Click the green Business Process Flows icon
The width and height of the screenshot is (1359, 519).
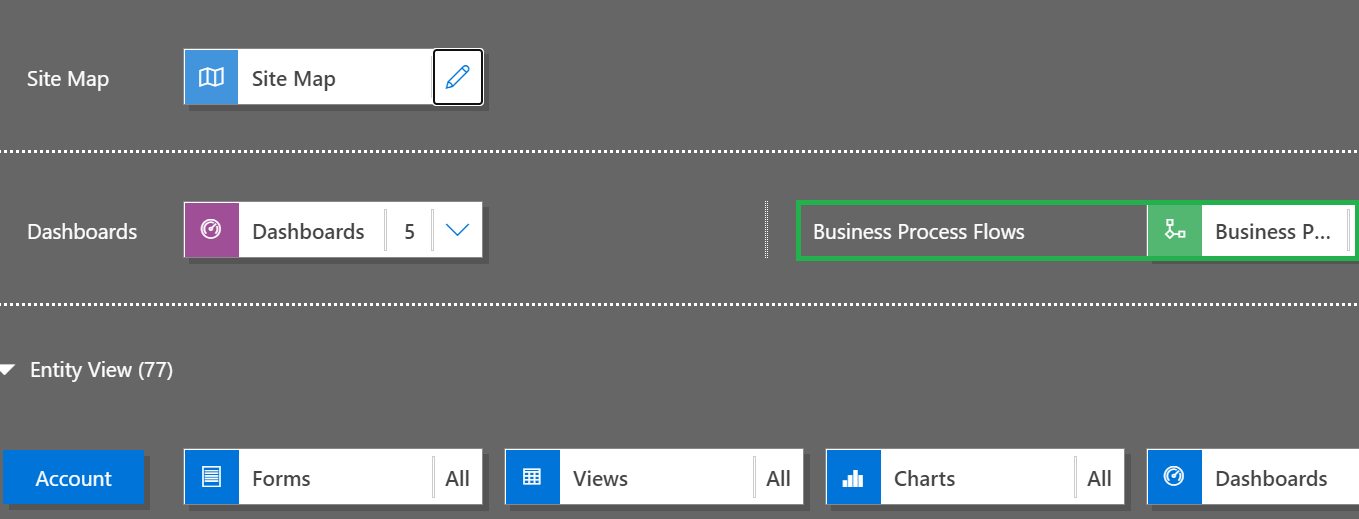[1175, 231]
